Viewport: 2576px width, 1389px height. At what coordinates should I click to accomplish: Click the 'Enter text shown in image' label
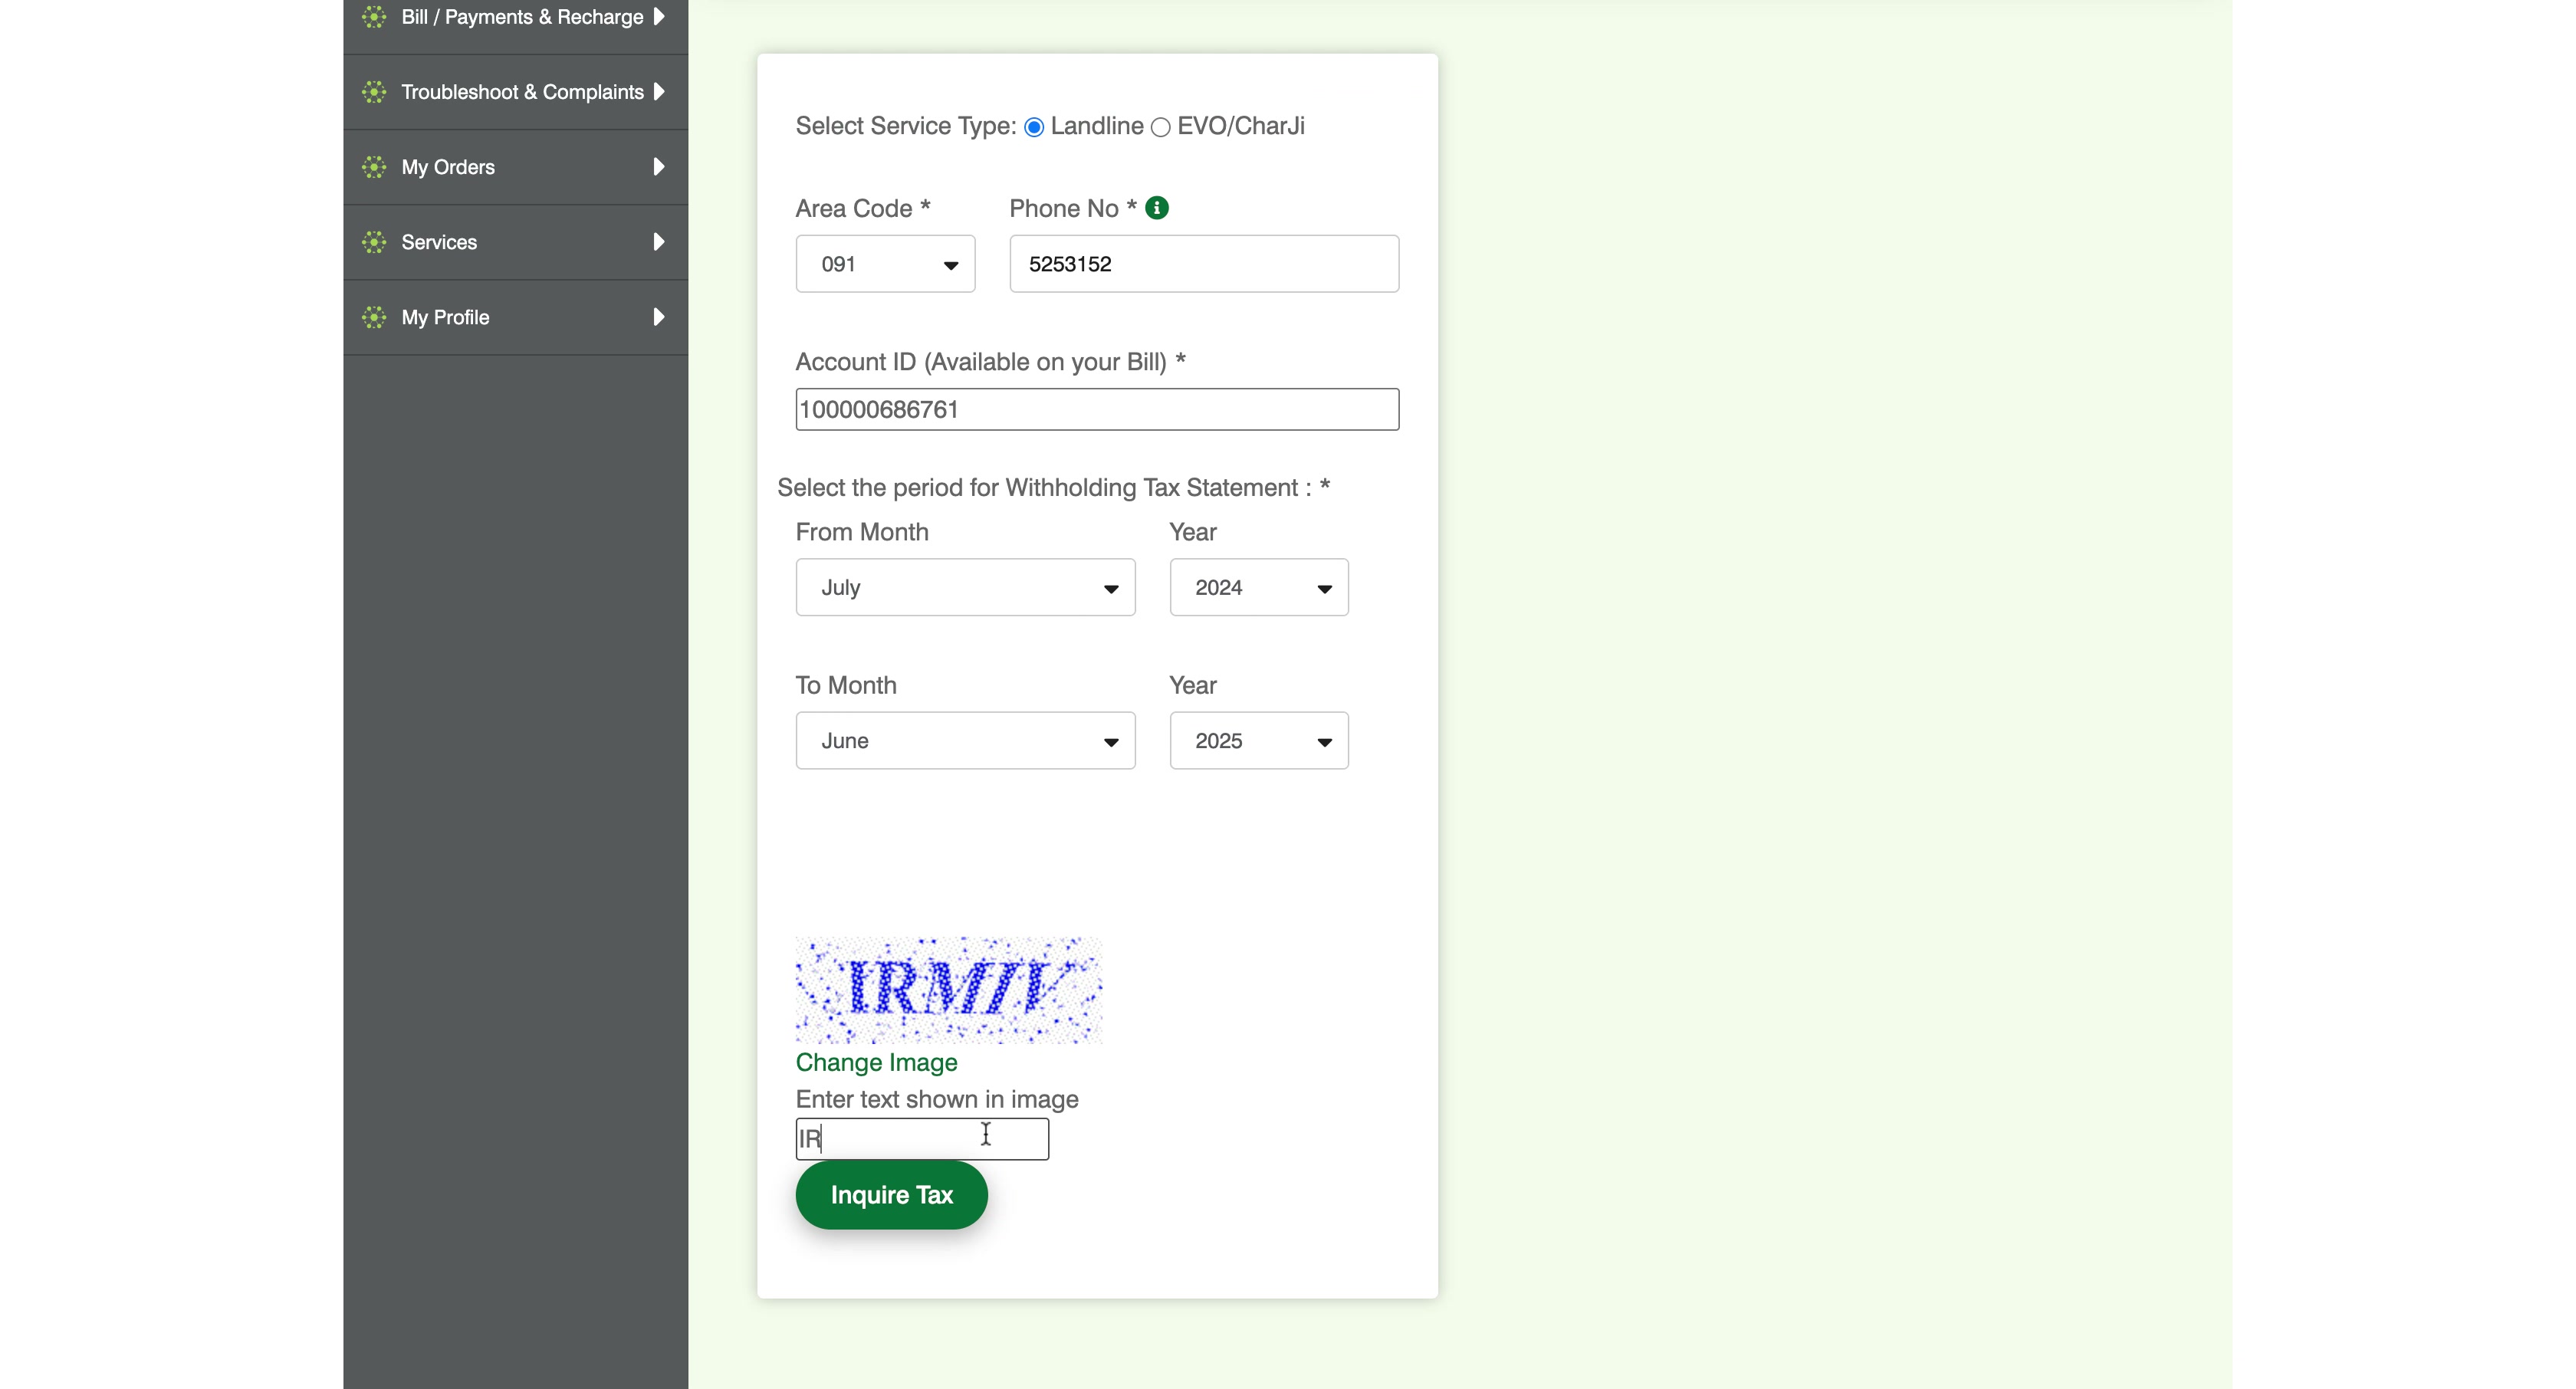tap(937, 1099)
